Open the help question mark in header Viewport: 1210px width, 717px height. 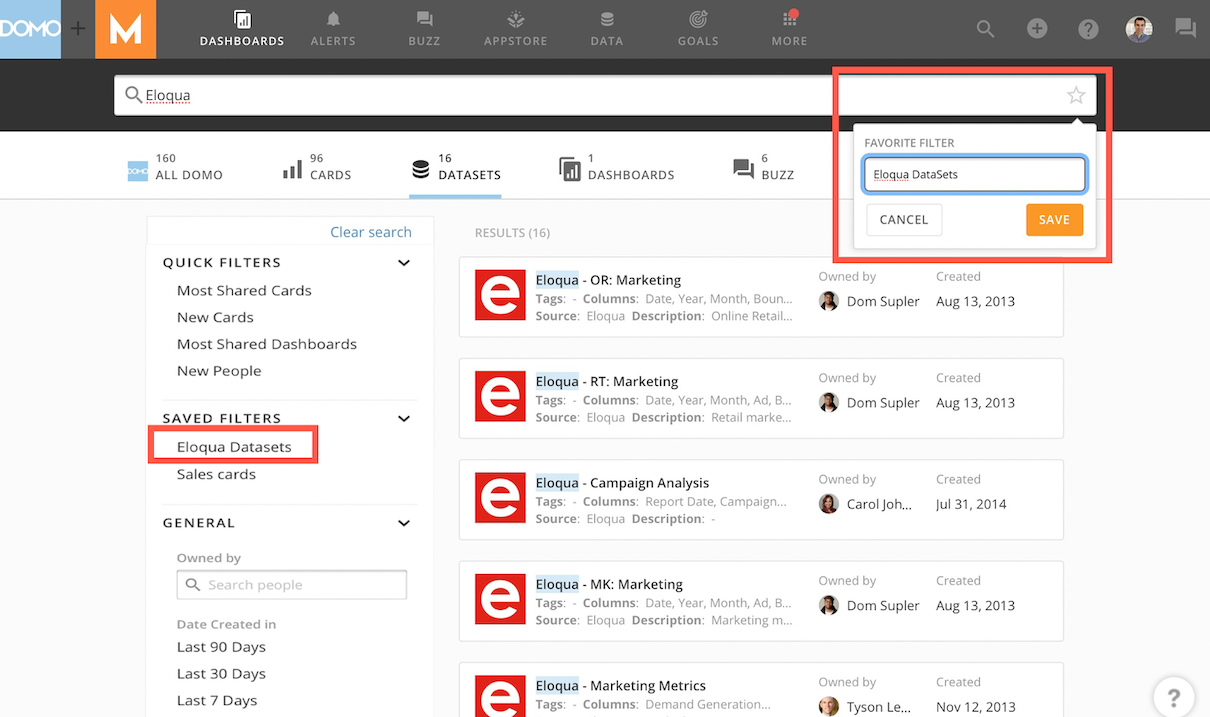click(x=1088, y=29)
